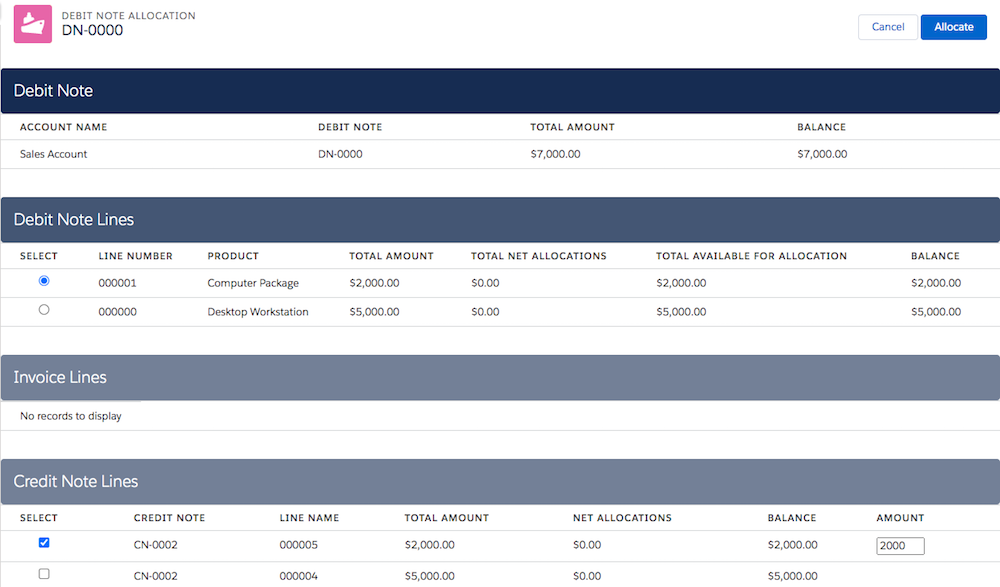Click the Desktop Workstation $5,000.00 total amount
The image size is (1000, 587).
[374, 311]
